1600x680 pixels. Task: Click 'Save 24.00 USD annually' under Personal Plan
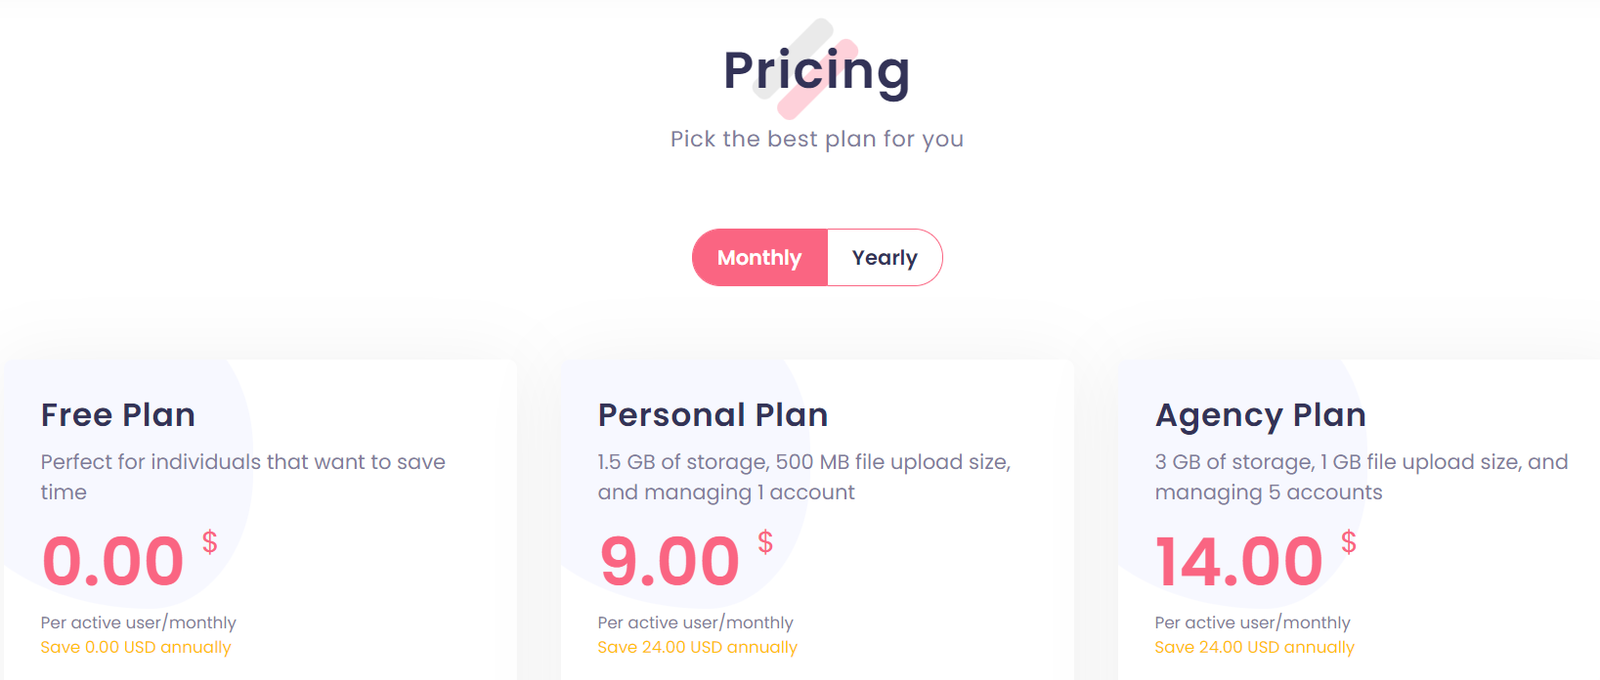point(695,647)
